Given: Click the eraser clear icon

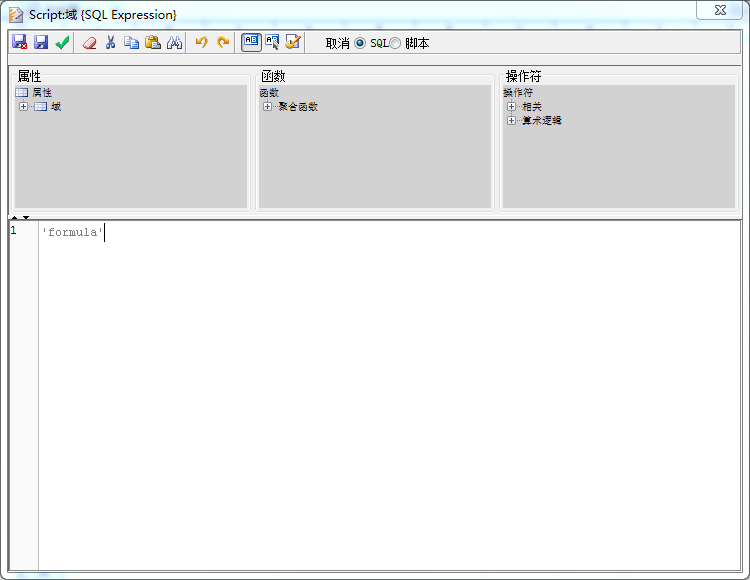Looking at the screenshot, I should click(89, 43).
